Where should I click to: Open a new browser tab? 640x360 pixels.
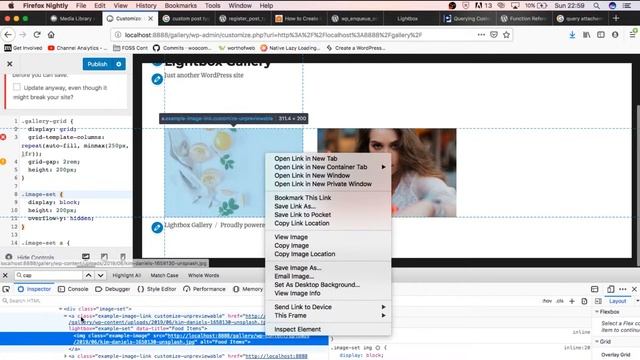[x=616, y=18]
